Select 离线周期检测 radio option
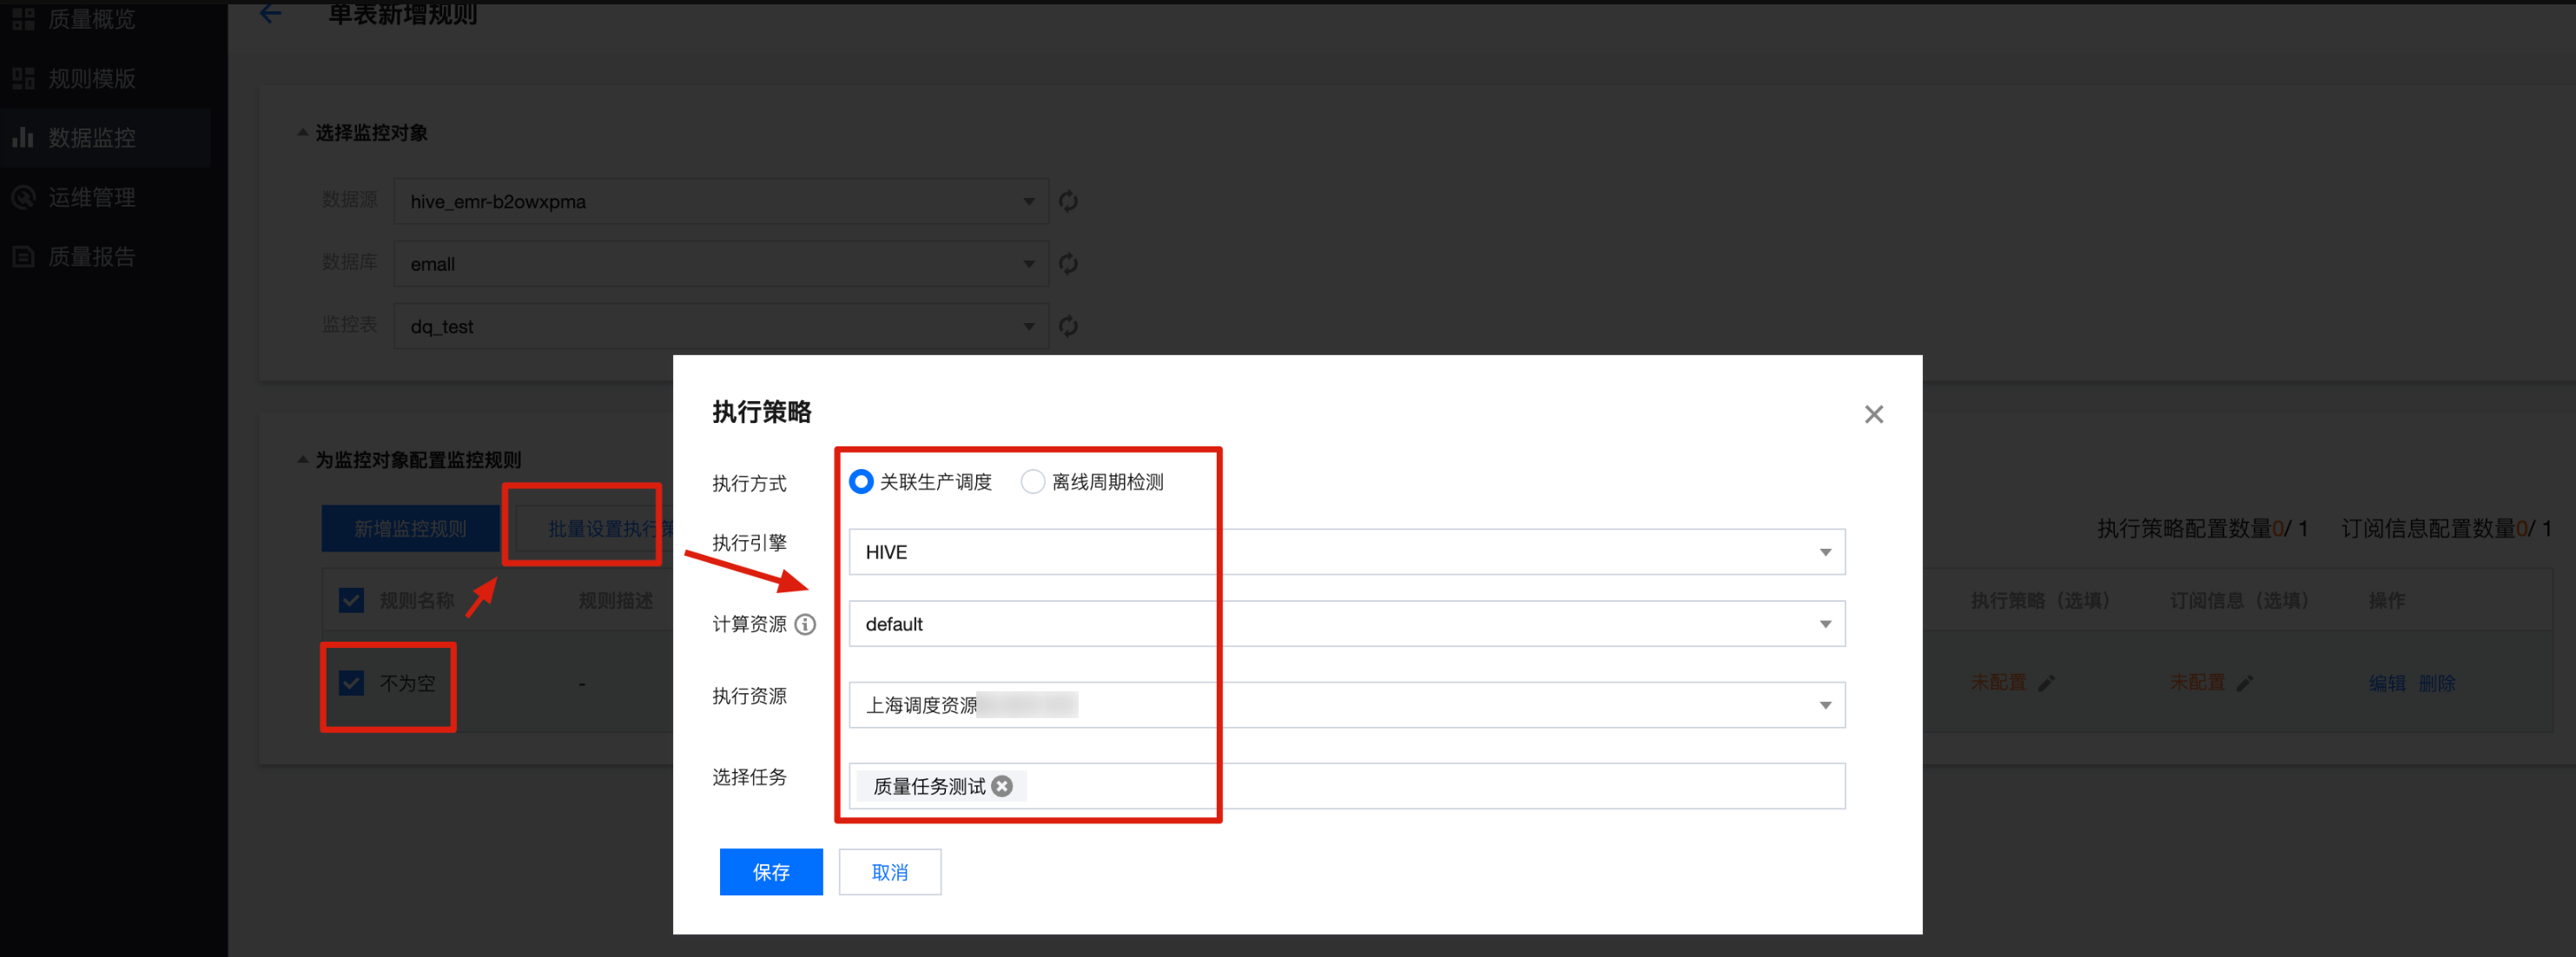2576x957 pixels. [x=1032, y=482]
